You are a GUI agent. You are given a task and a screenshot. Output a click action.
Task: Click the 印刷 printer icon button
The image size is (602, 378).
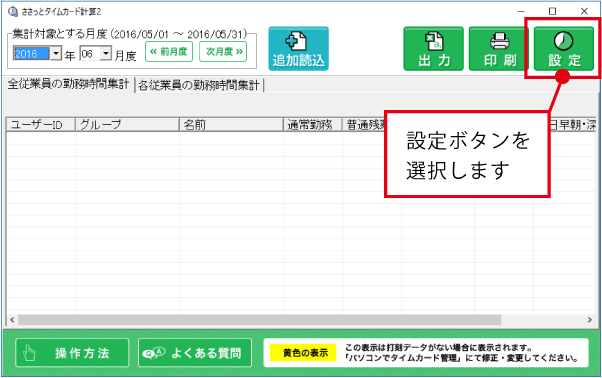(499, 49)
